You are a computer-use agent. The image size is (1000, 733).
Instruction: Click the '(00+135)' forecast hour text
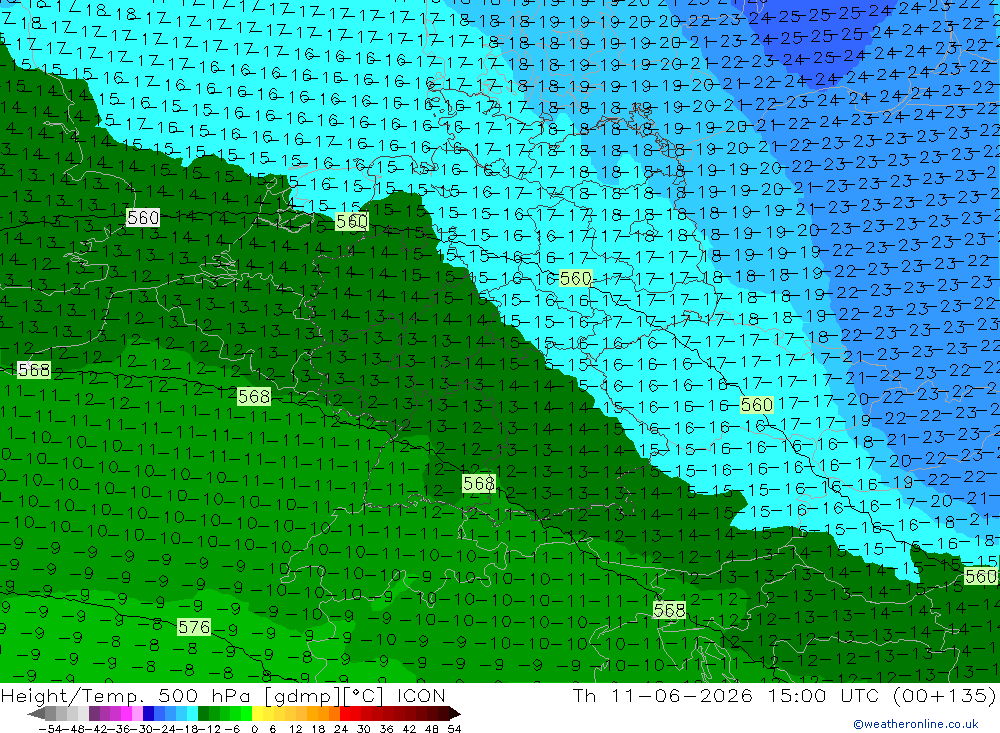(x=944, y=695)
